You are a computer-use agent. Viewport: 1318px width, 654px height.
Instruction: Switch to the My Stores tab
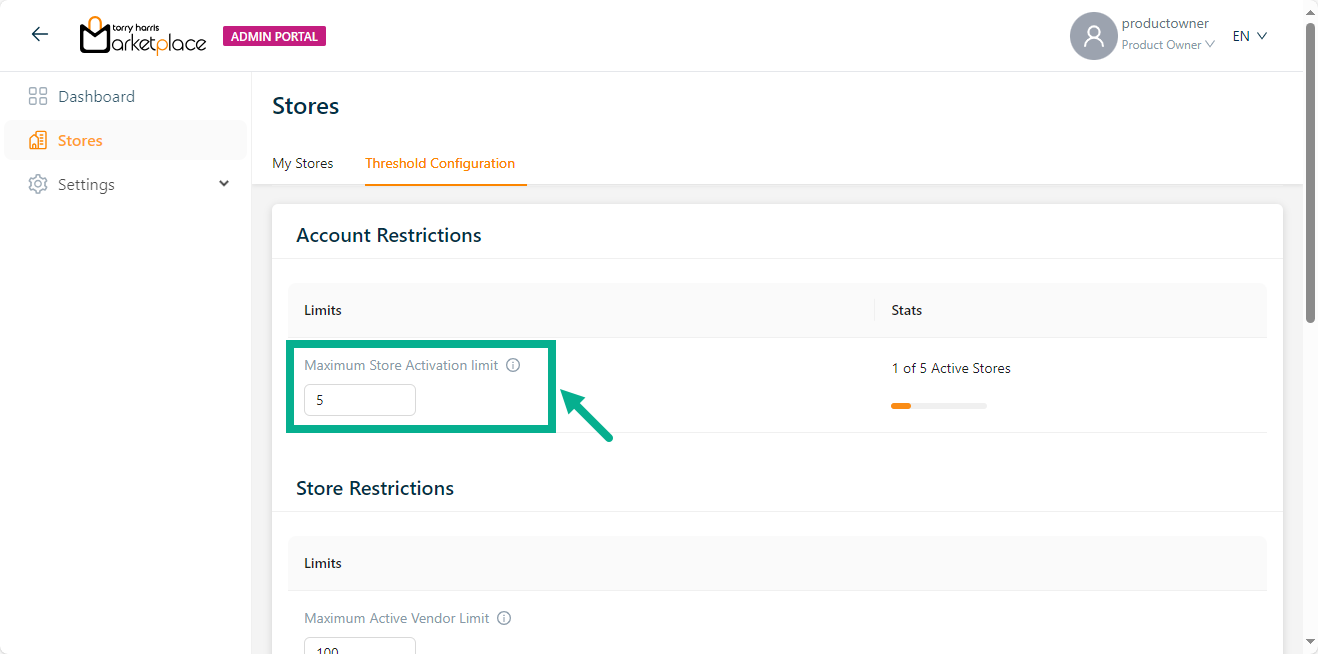point(303,163)
